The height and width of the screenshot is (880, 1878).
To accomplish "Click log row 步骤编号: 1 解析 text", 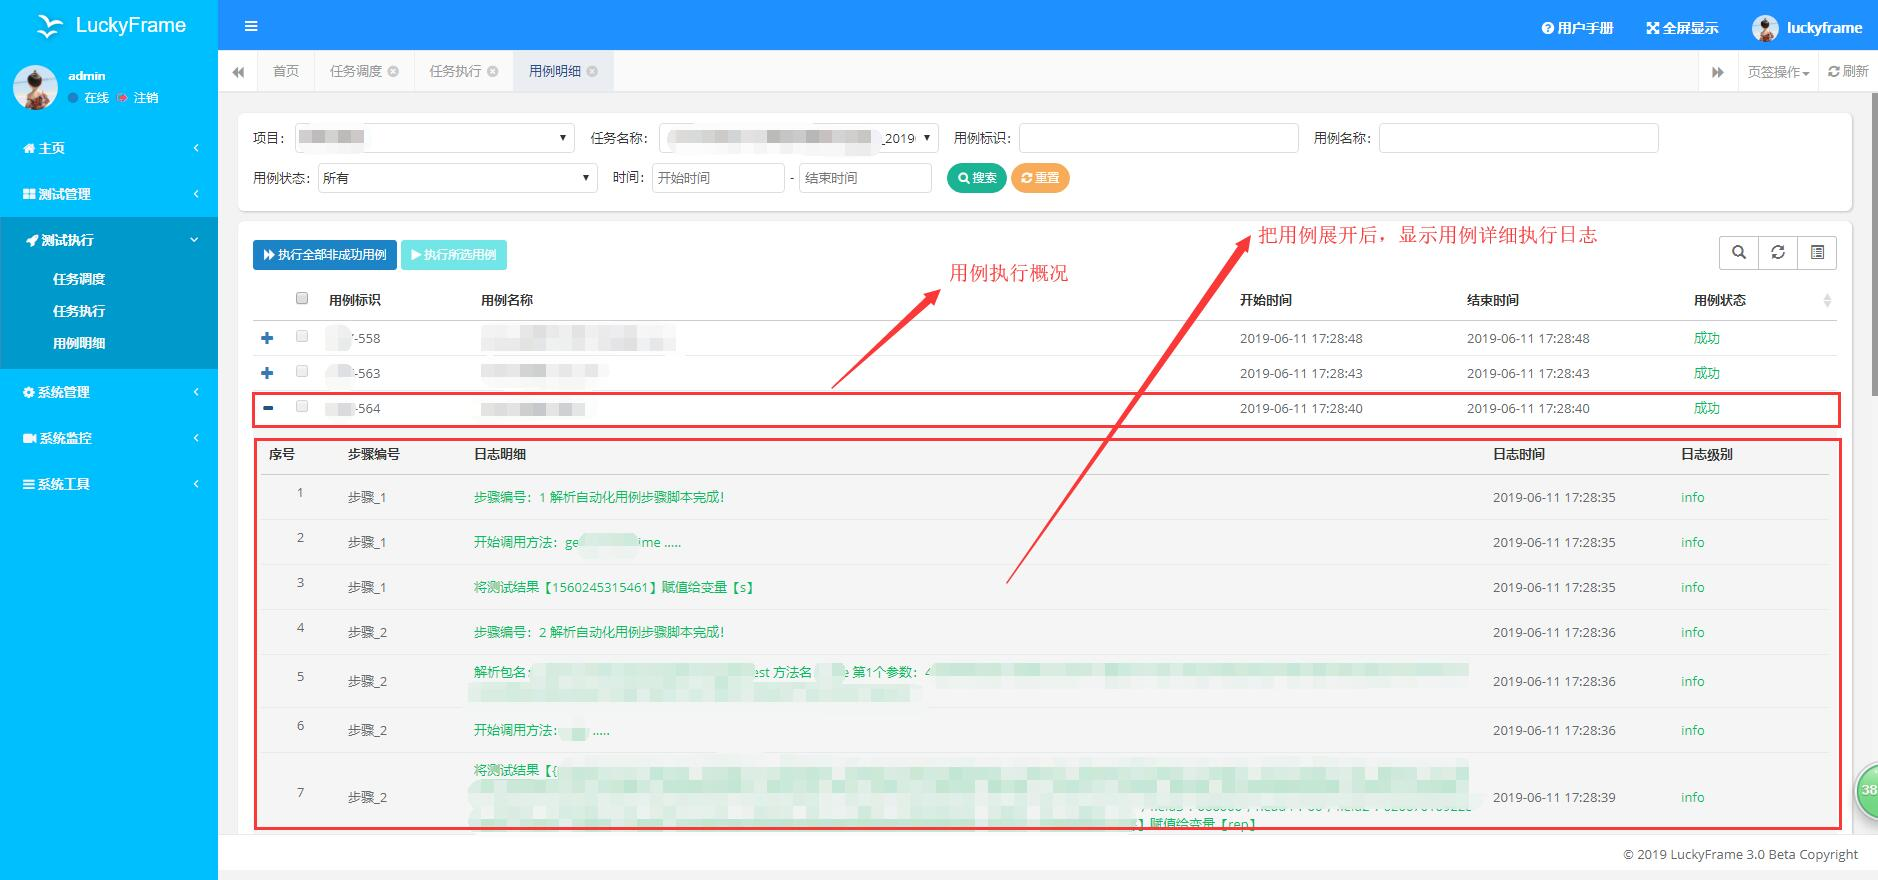I will click(598, 497).
